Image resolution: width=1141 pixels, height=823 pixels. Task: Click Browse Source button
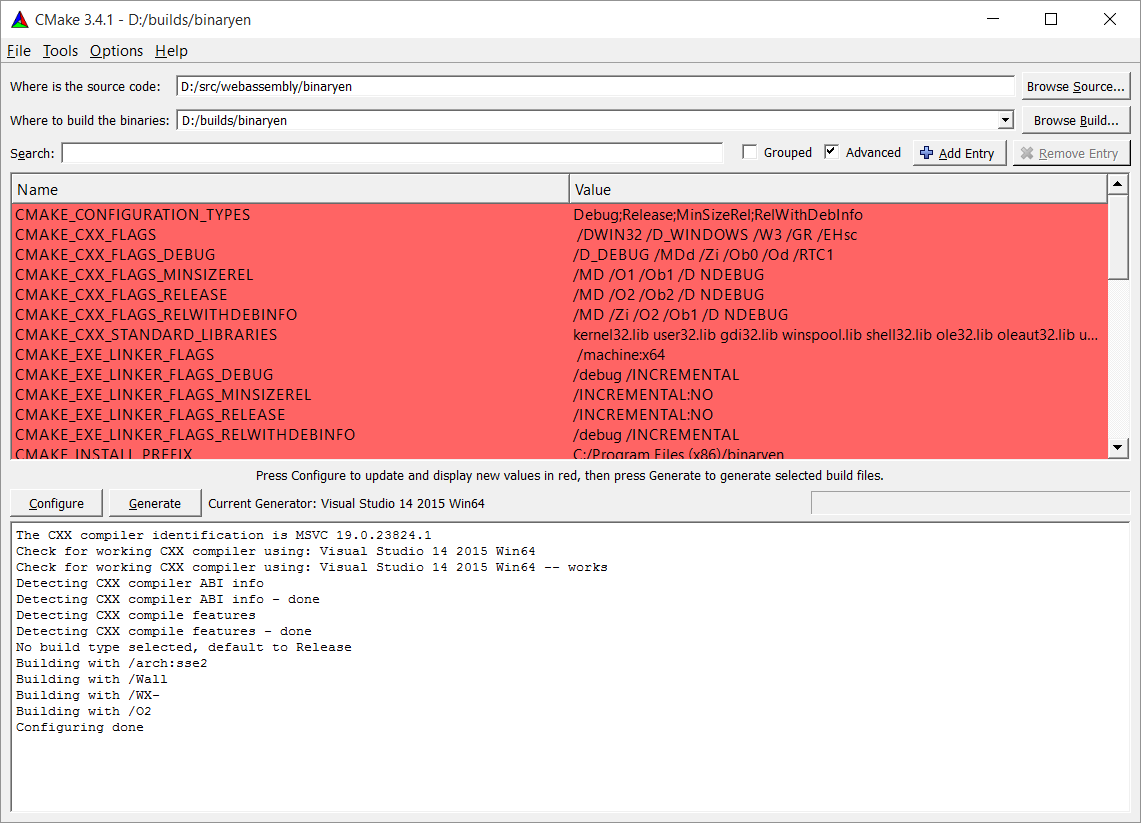(1075, 87)
